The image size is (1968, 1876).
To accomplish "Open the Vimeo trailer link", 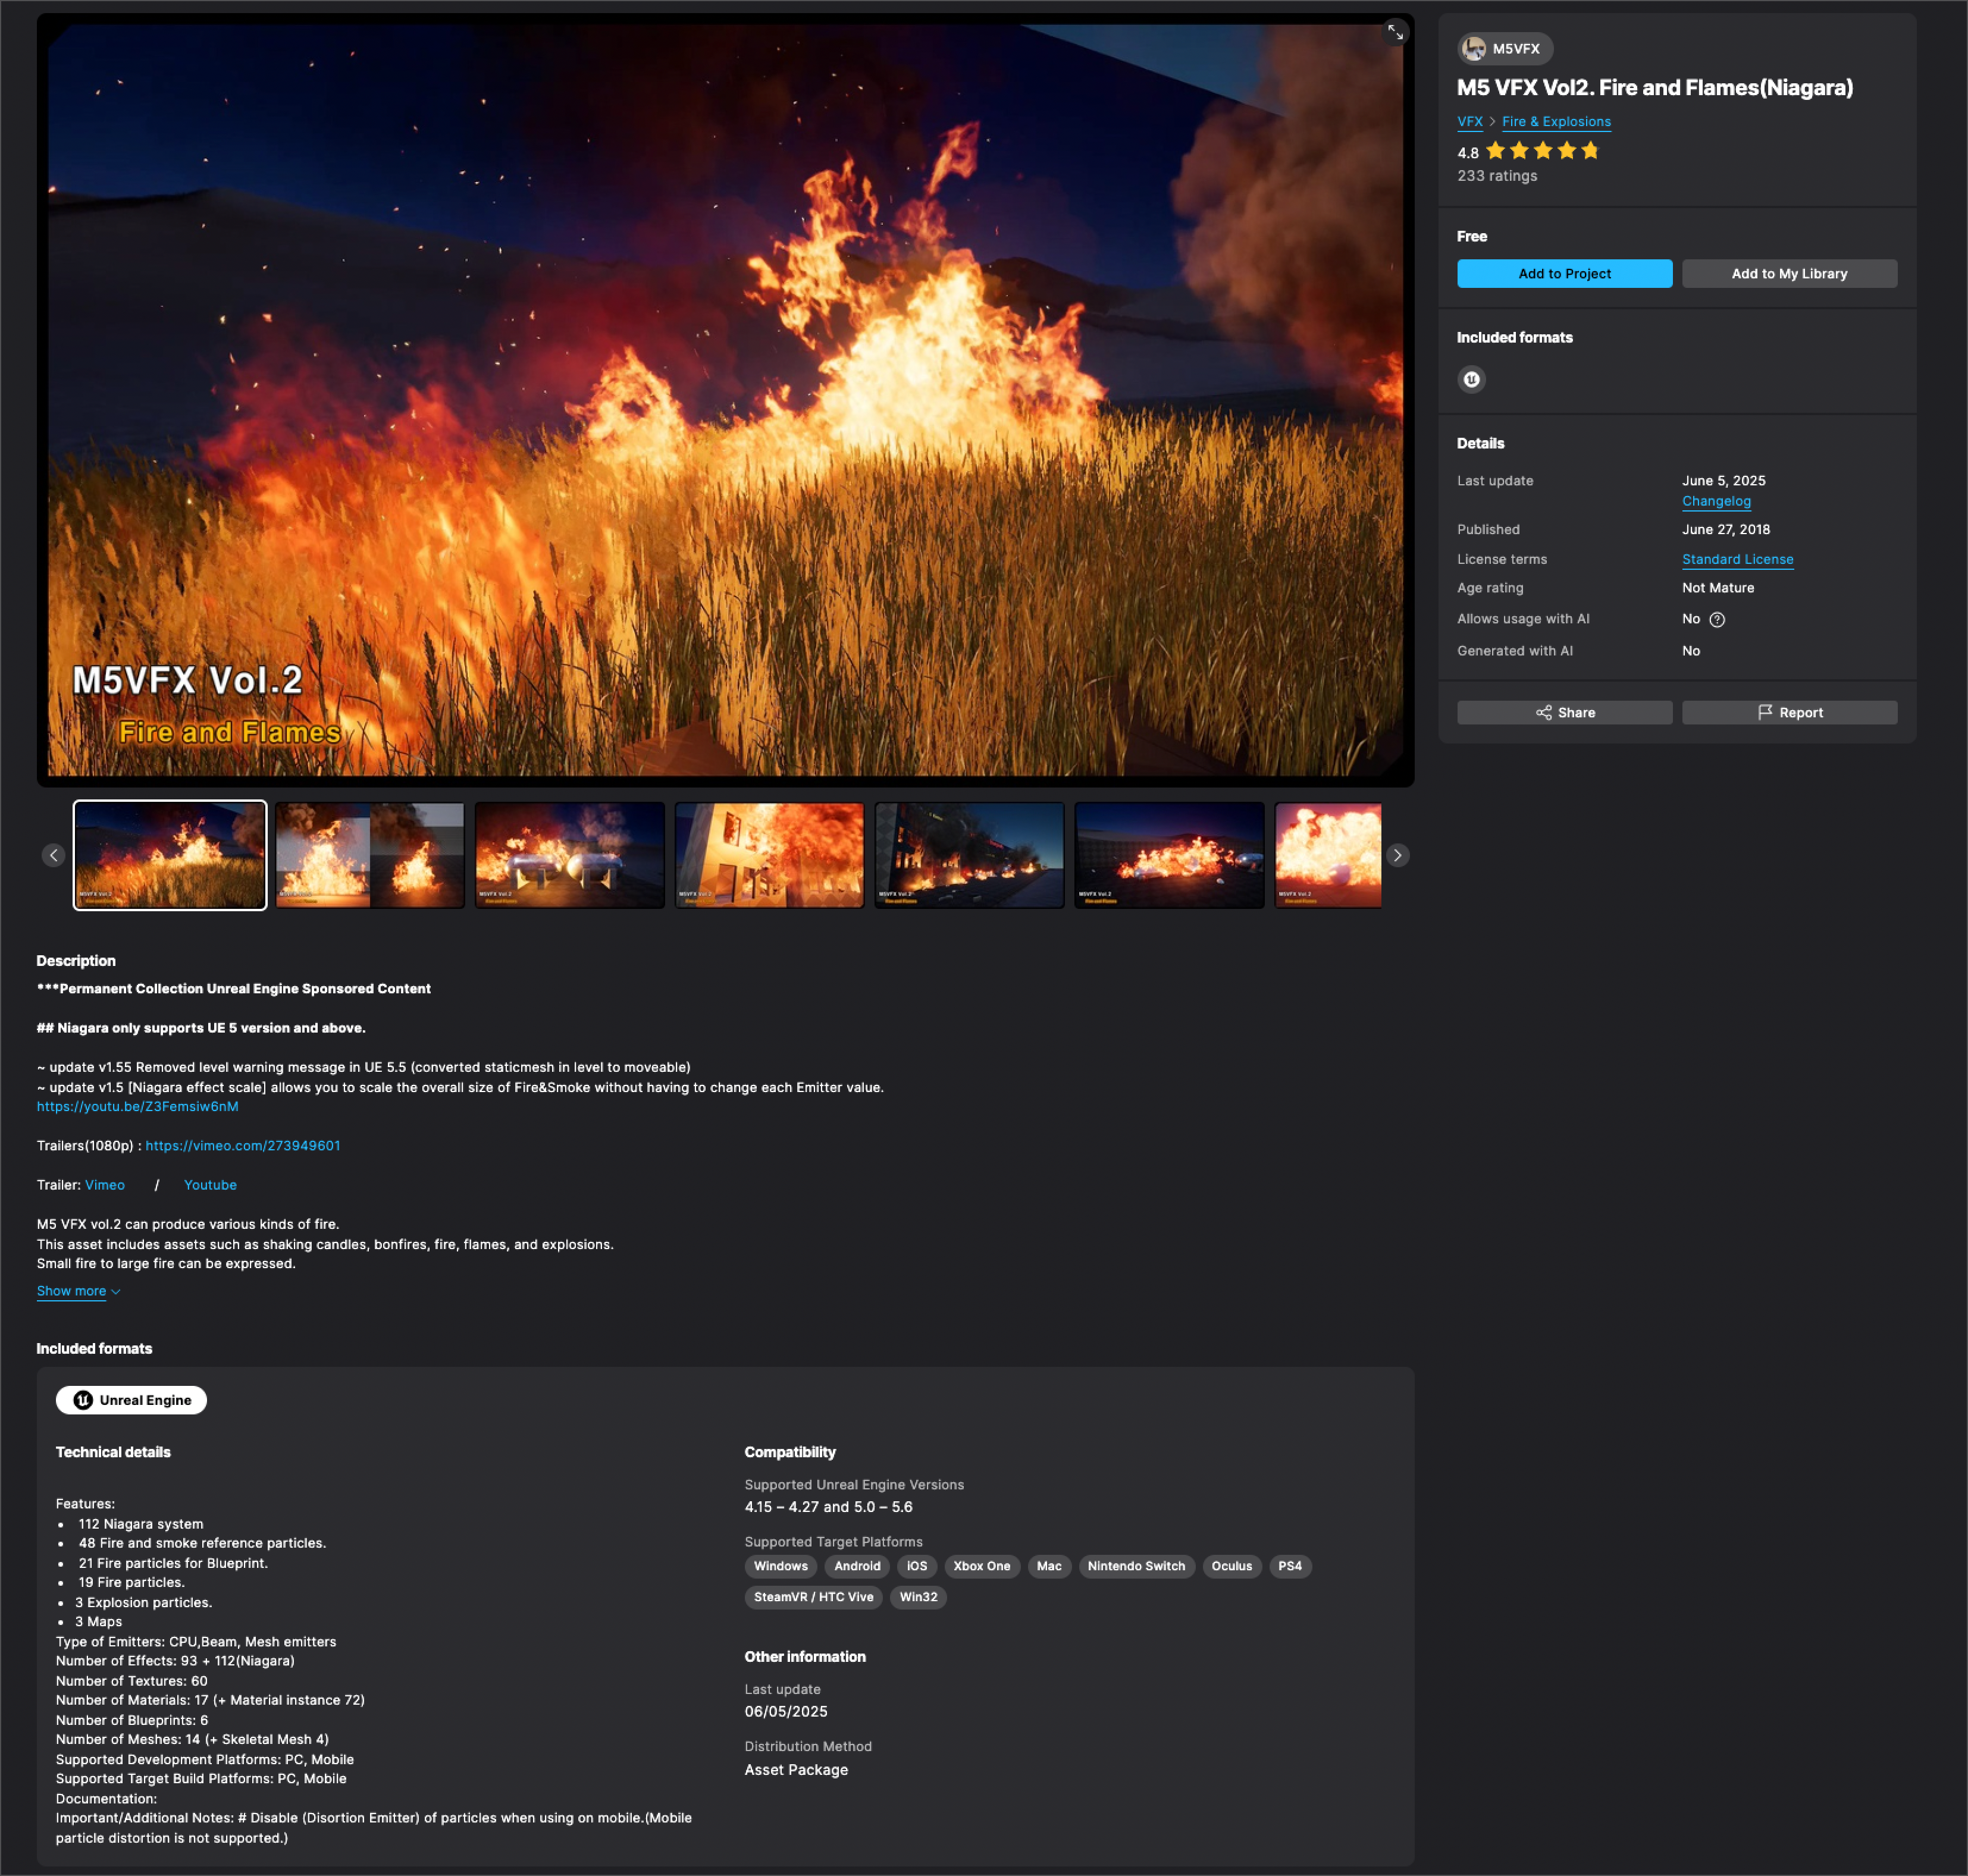I will (x=105, y=1184).
